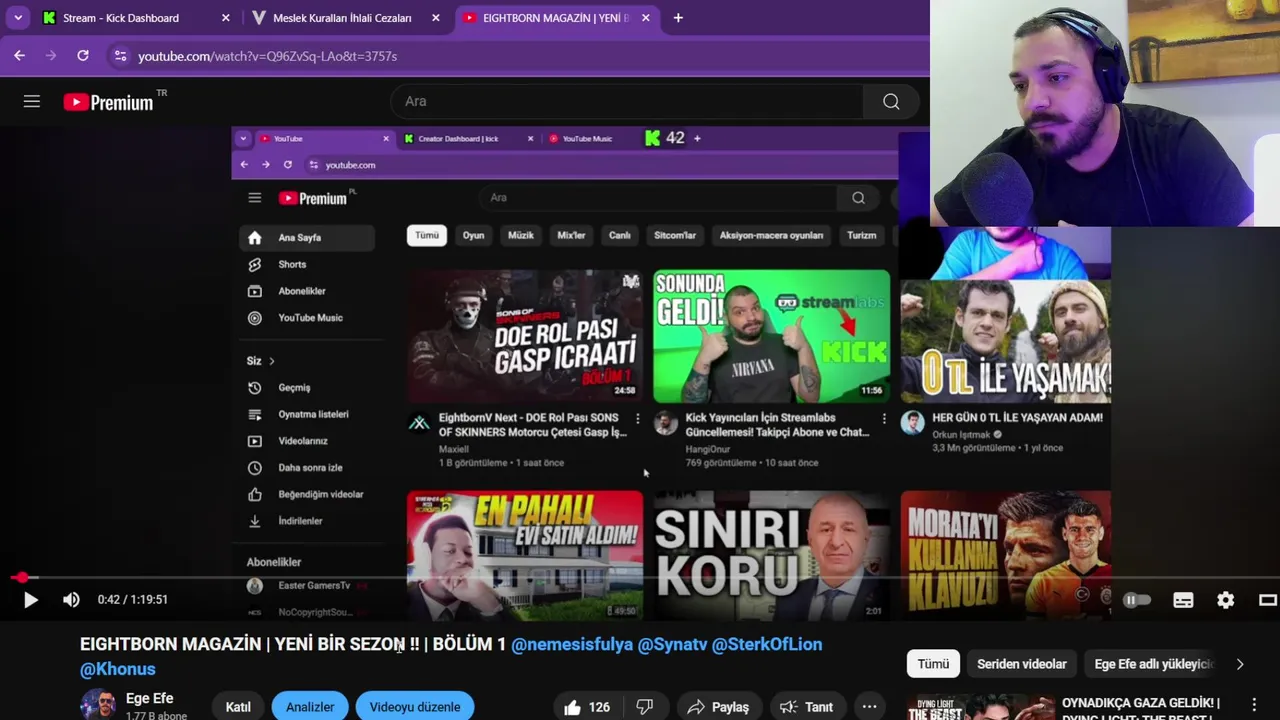Click Beğendiğim videolar thumbs item
The width and height of the screenshot is (1280, 720).
point(308,494)
